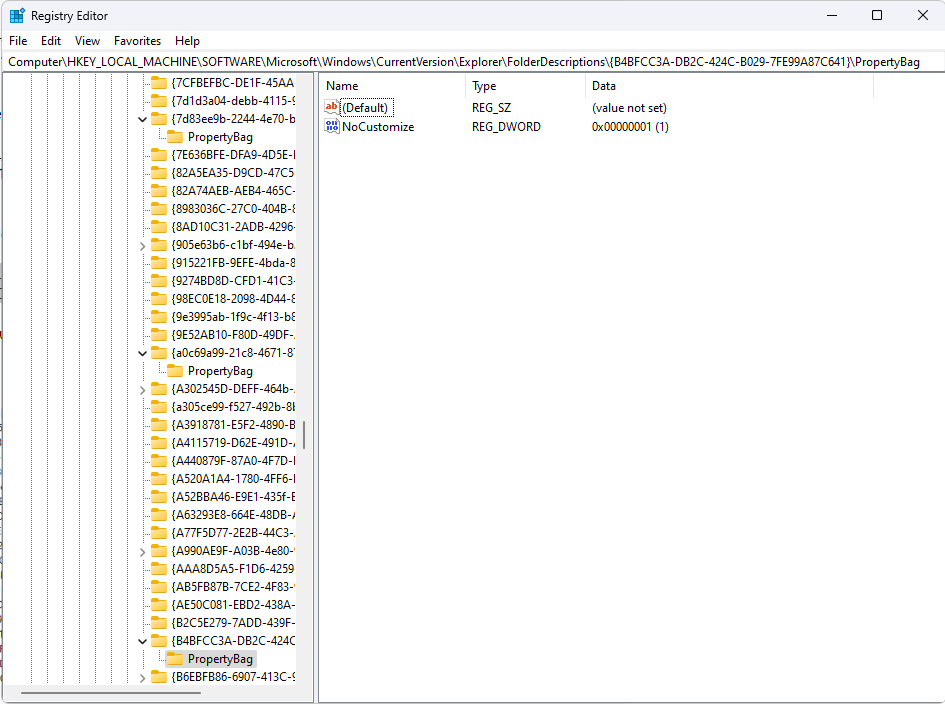Select the (Default) value name
The width and height of the screenshot is (945, 704).
[366, 108]
